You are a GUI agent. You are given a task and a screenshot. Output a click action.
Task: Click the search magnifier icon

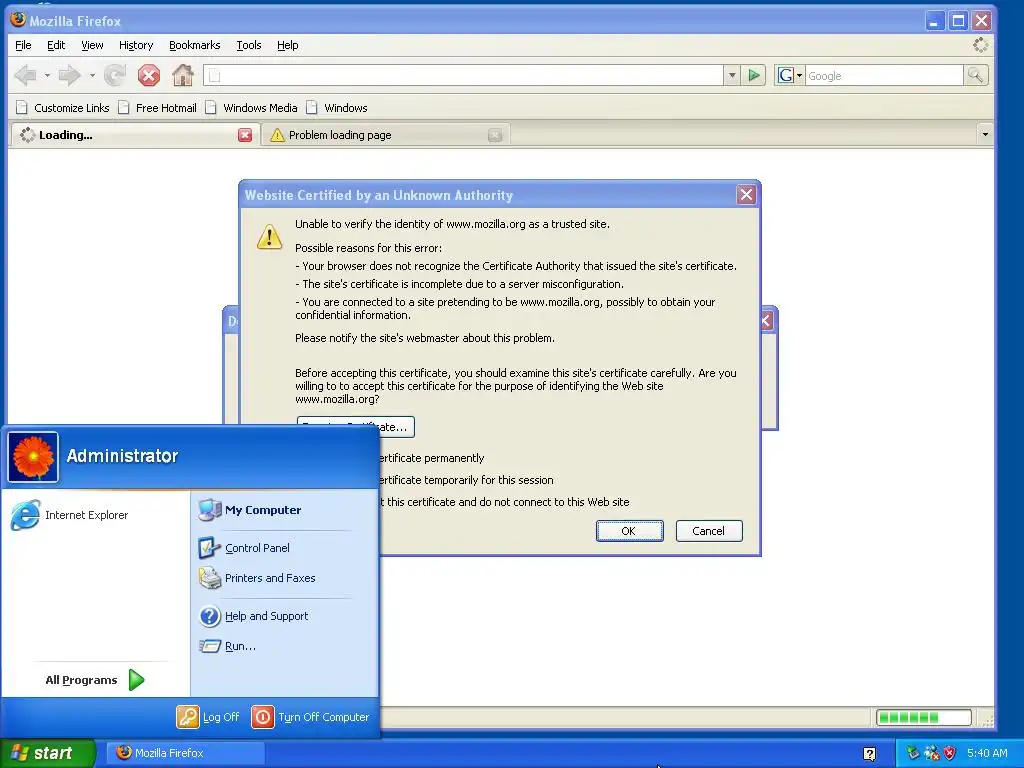click(x=976, y=76)
